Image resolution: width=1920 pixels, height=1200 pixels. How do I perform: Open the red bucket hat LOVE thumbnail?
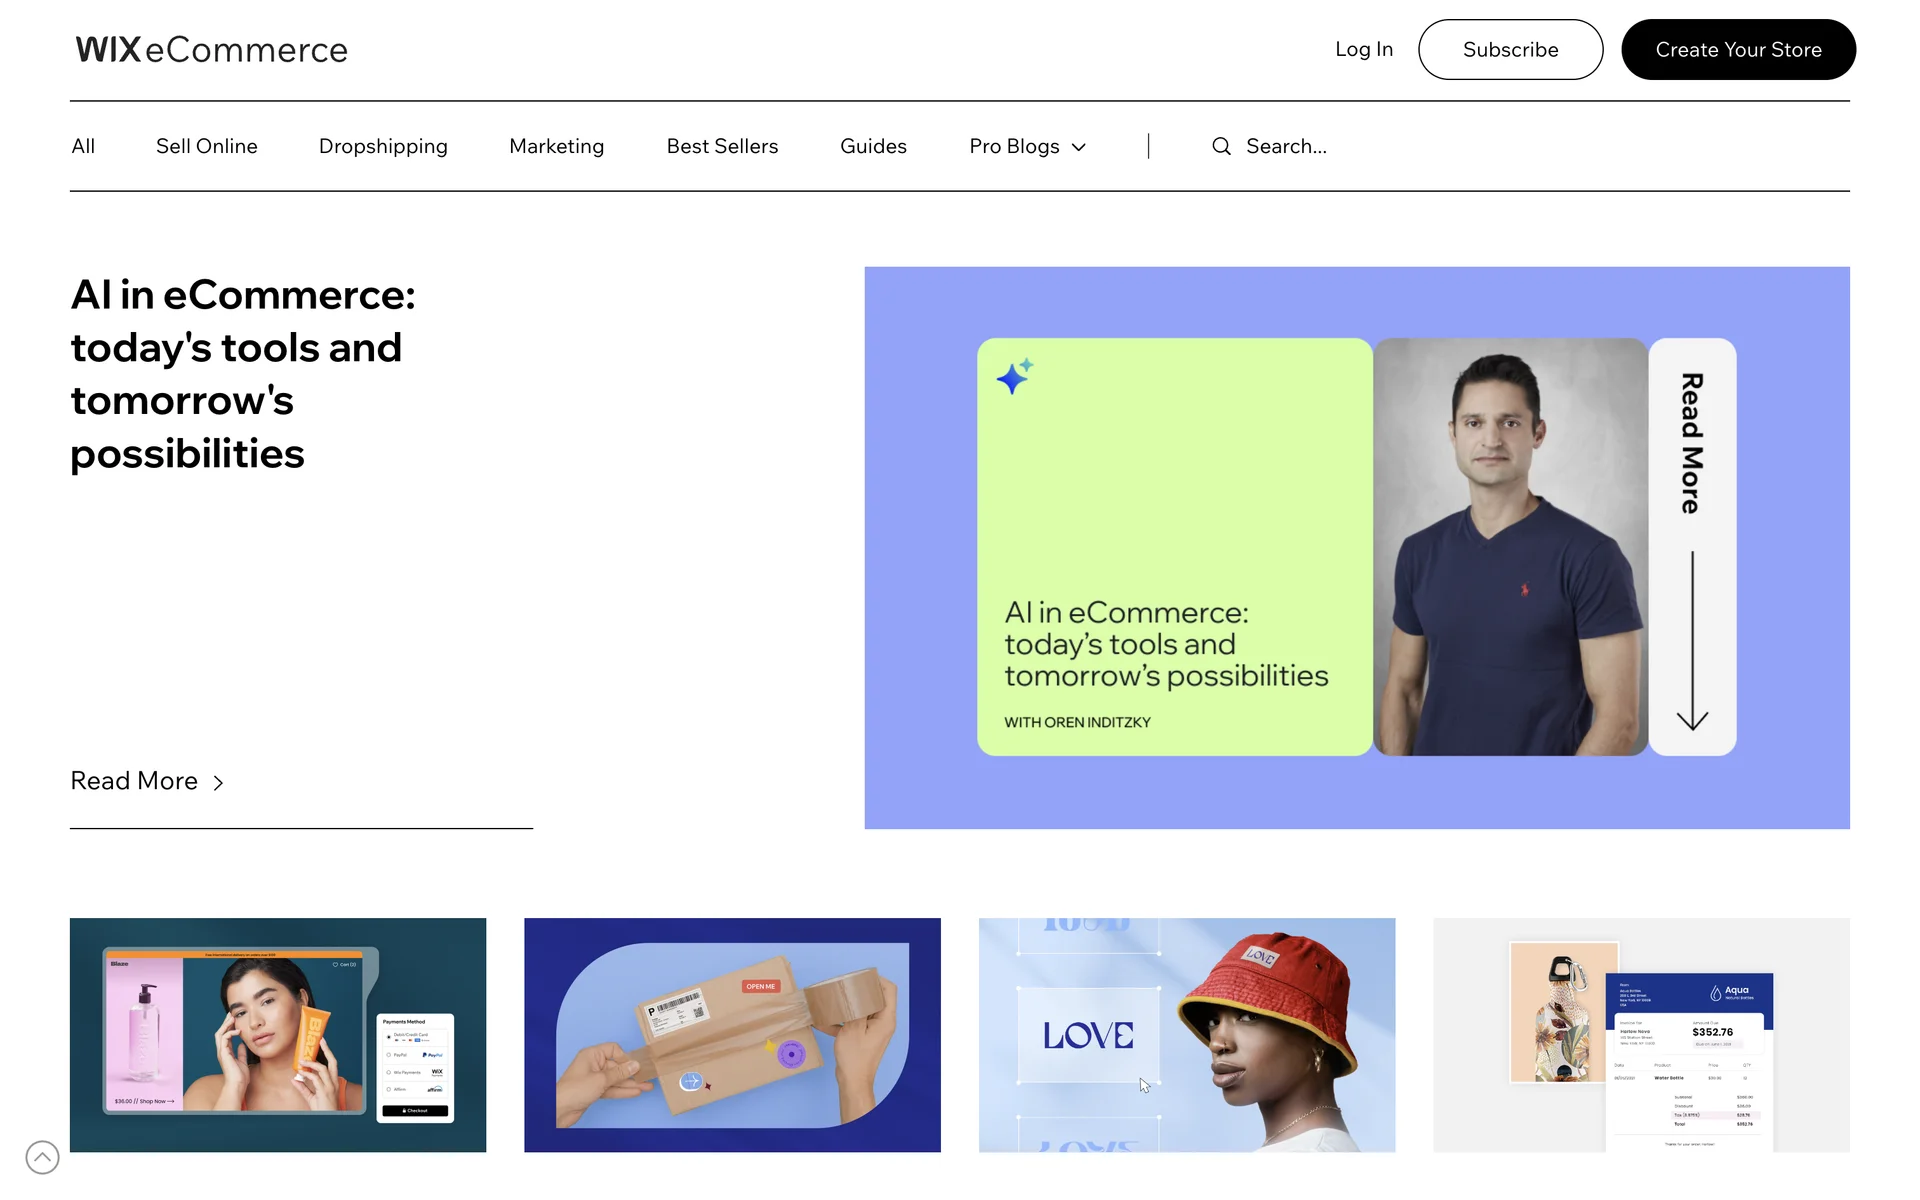point(1186,1035)
